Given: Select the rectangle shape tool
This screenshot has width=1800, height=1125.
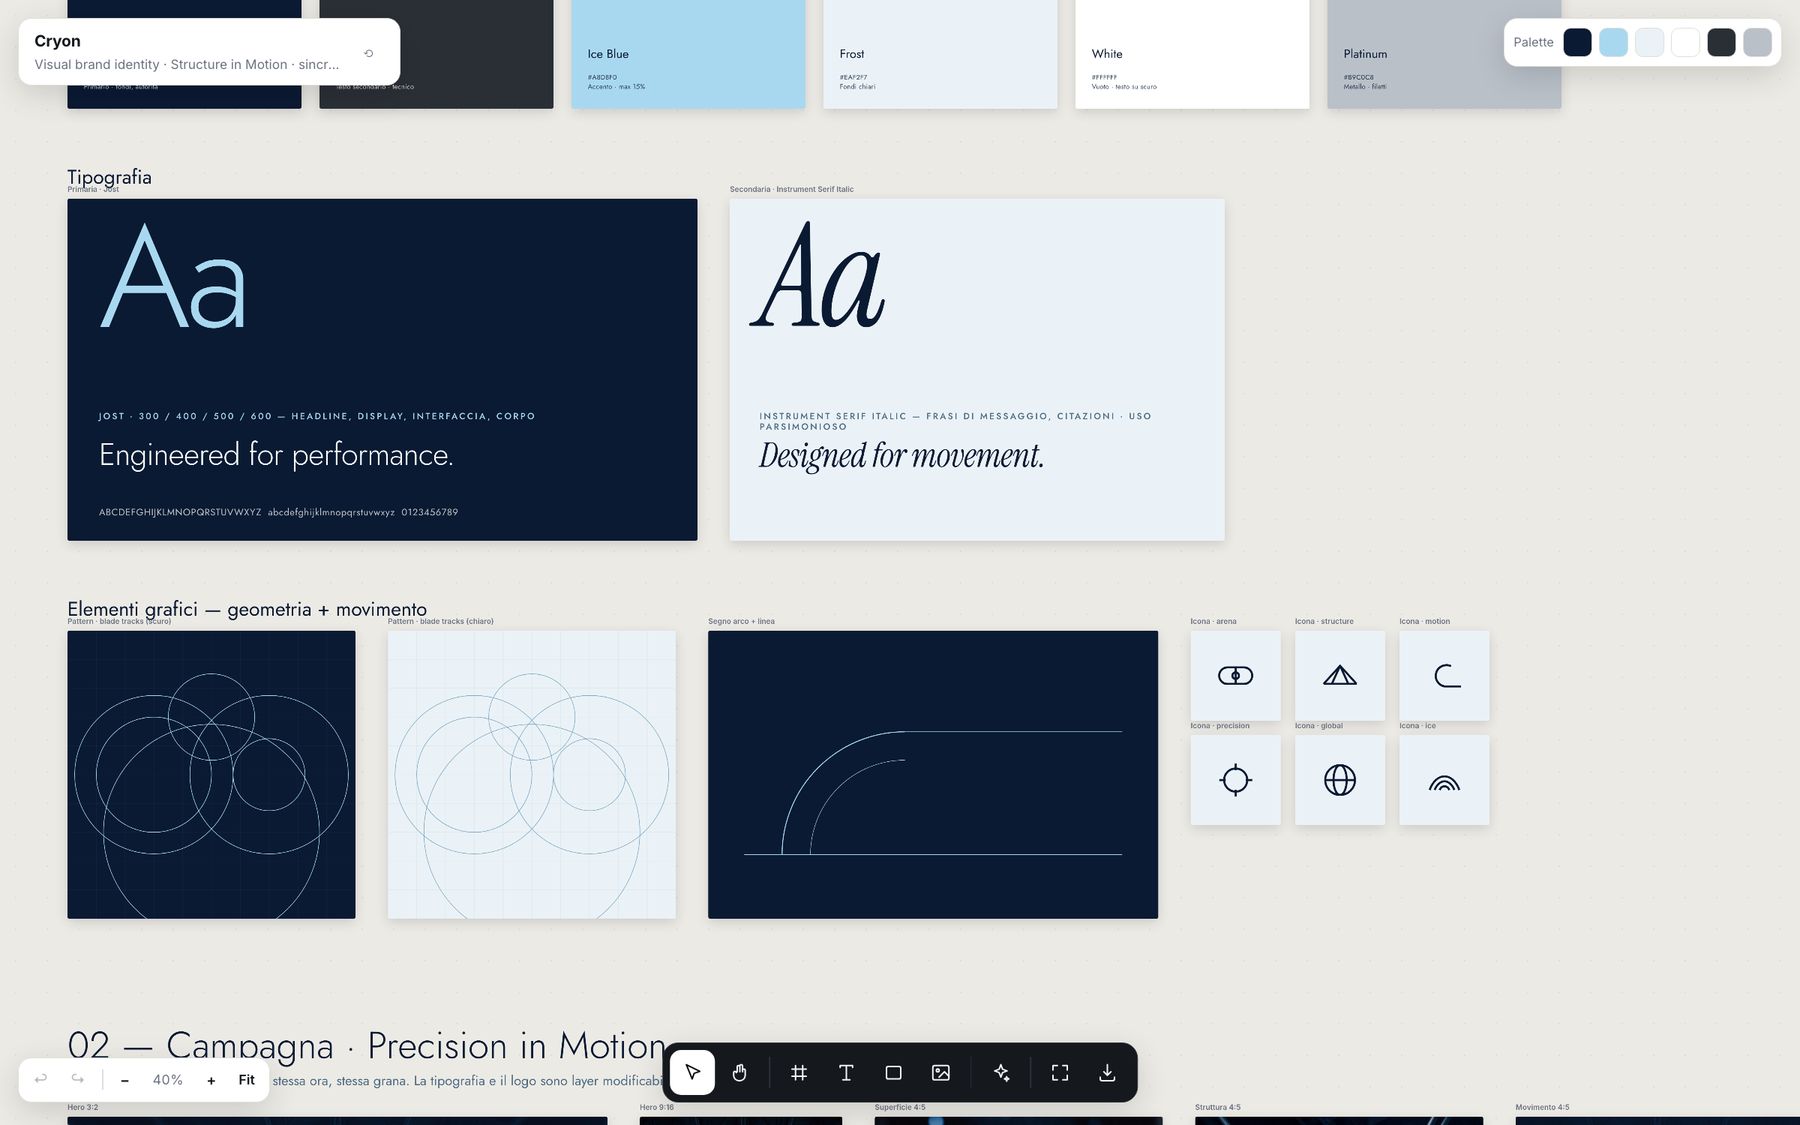Looking at the screenshot, I should coord(894,1073).
